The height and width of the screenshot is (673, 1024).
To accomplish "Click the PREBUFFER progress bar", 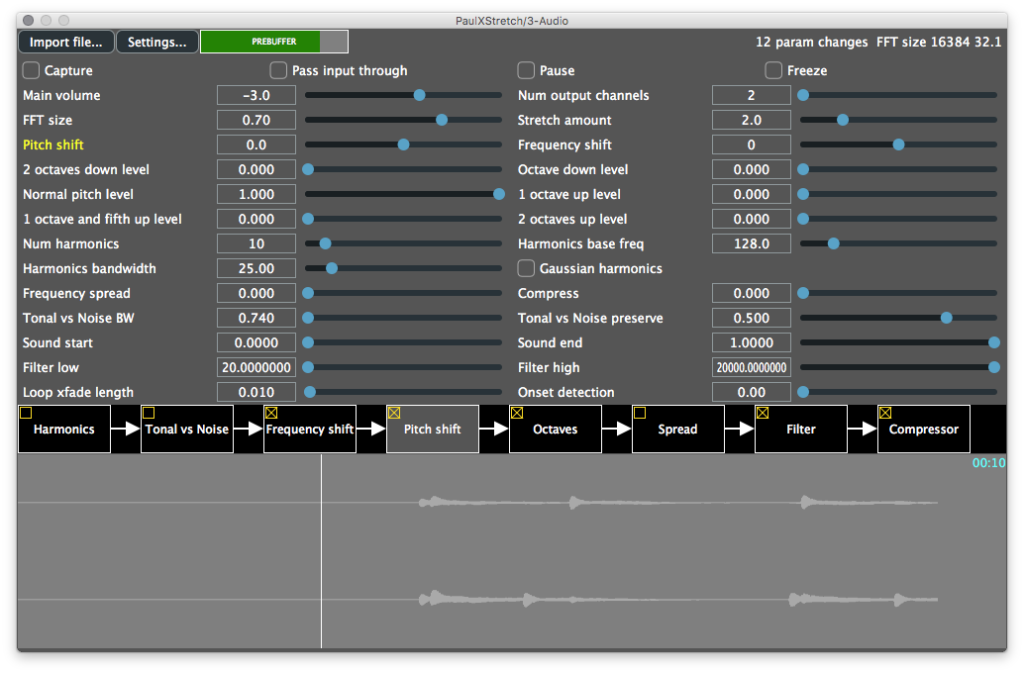I will click(274, 42).
